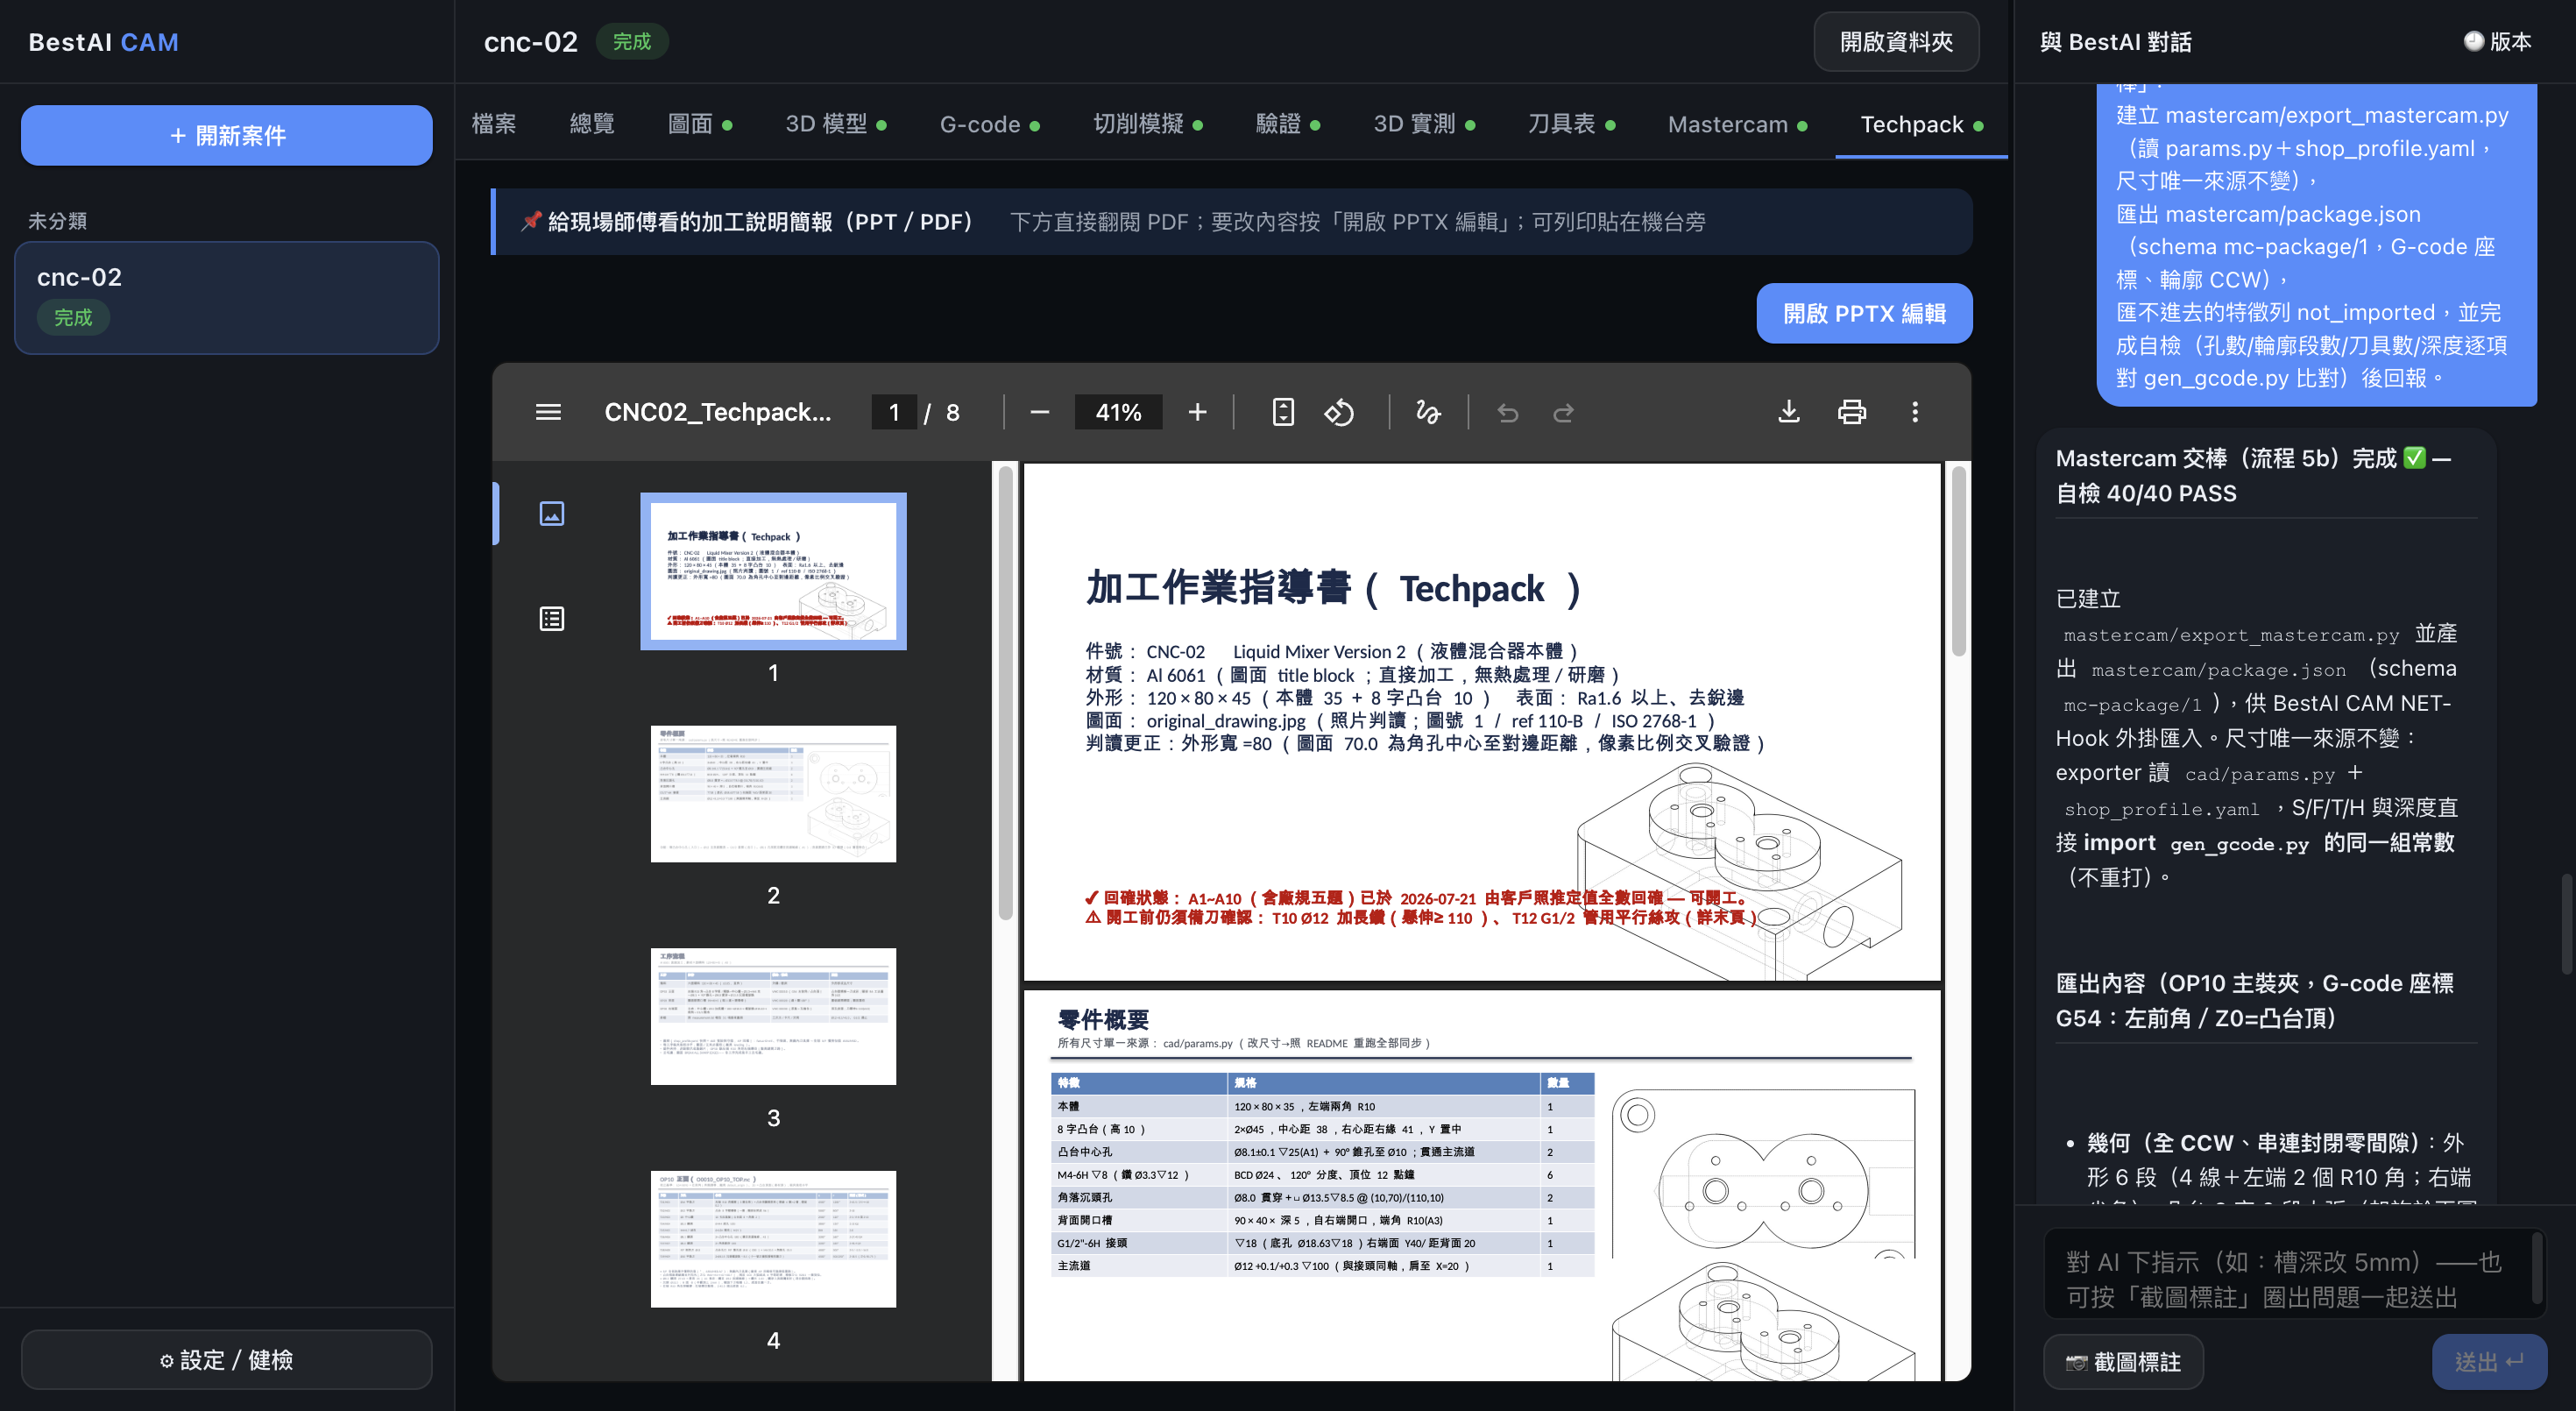This screenshot has height=1411, width=2576.
Task: Click the 自檢 40/40 PASS heading
Action: [2146, 493]
